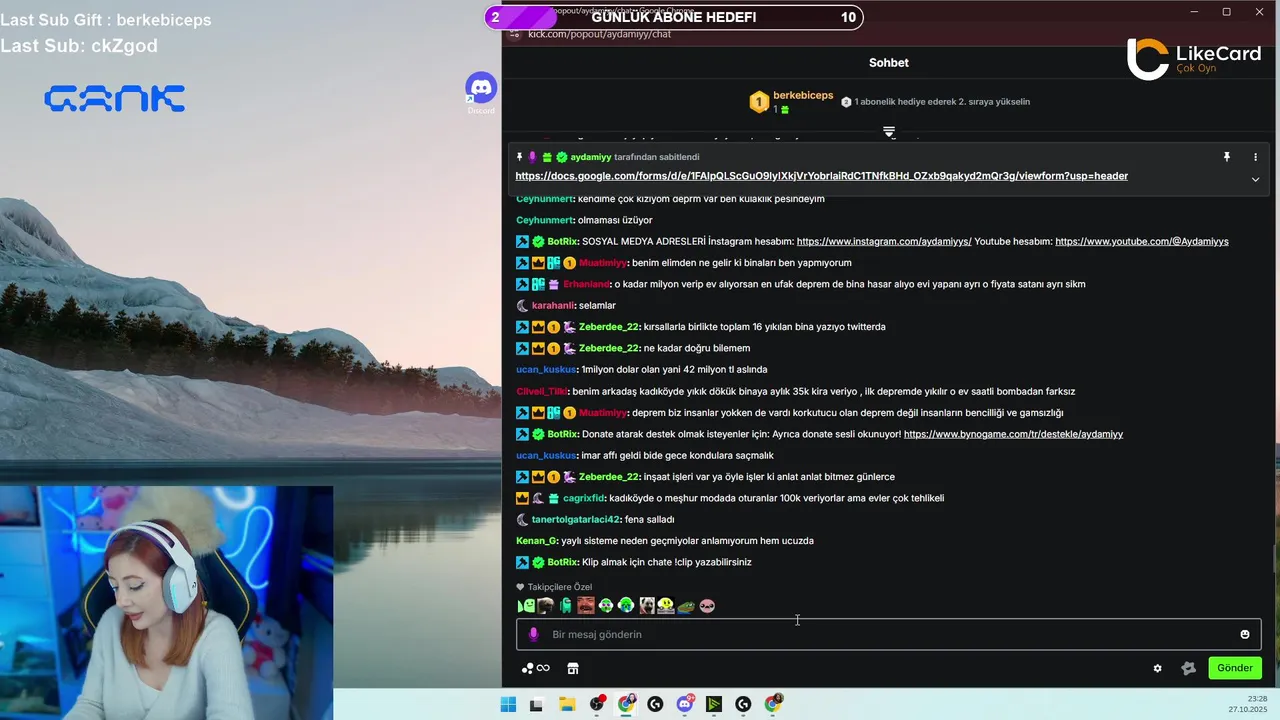Image resolution: width=1280 pixels, height=720 pixels.
Task: Select the mustached man face emote
Action: (x=586, y=605)
